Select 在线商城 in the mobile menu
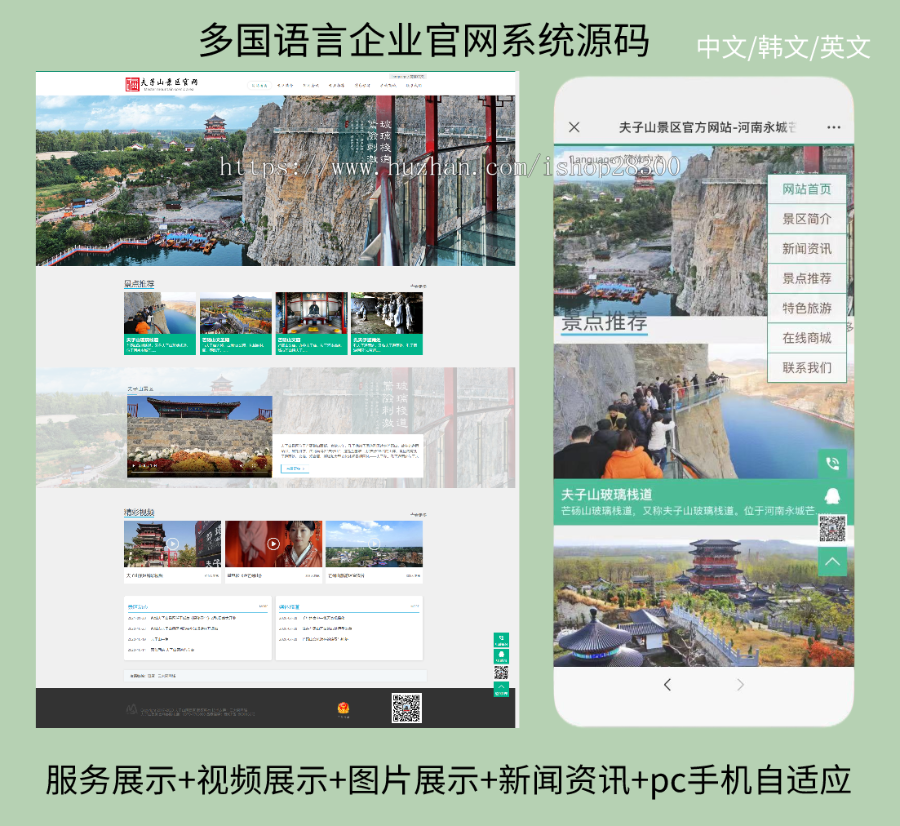900x826 pixels. coord(806,338)
